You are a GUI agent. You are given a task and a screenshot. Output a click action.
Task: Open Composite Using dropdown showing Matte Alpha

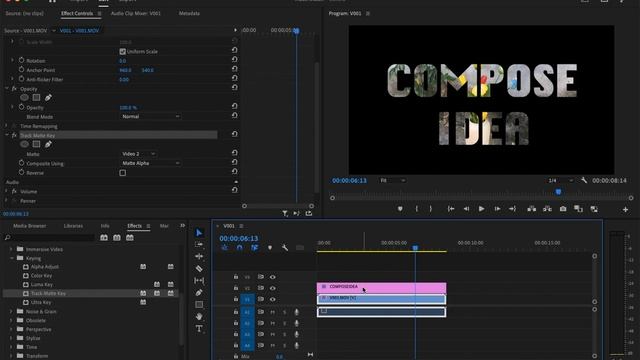click(151, 163)
